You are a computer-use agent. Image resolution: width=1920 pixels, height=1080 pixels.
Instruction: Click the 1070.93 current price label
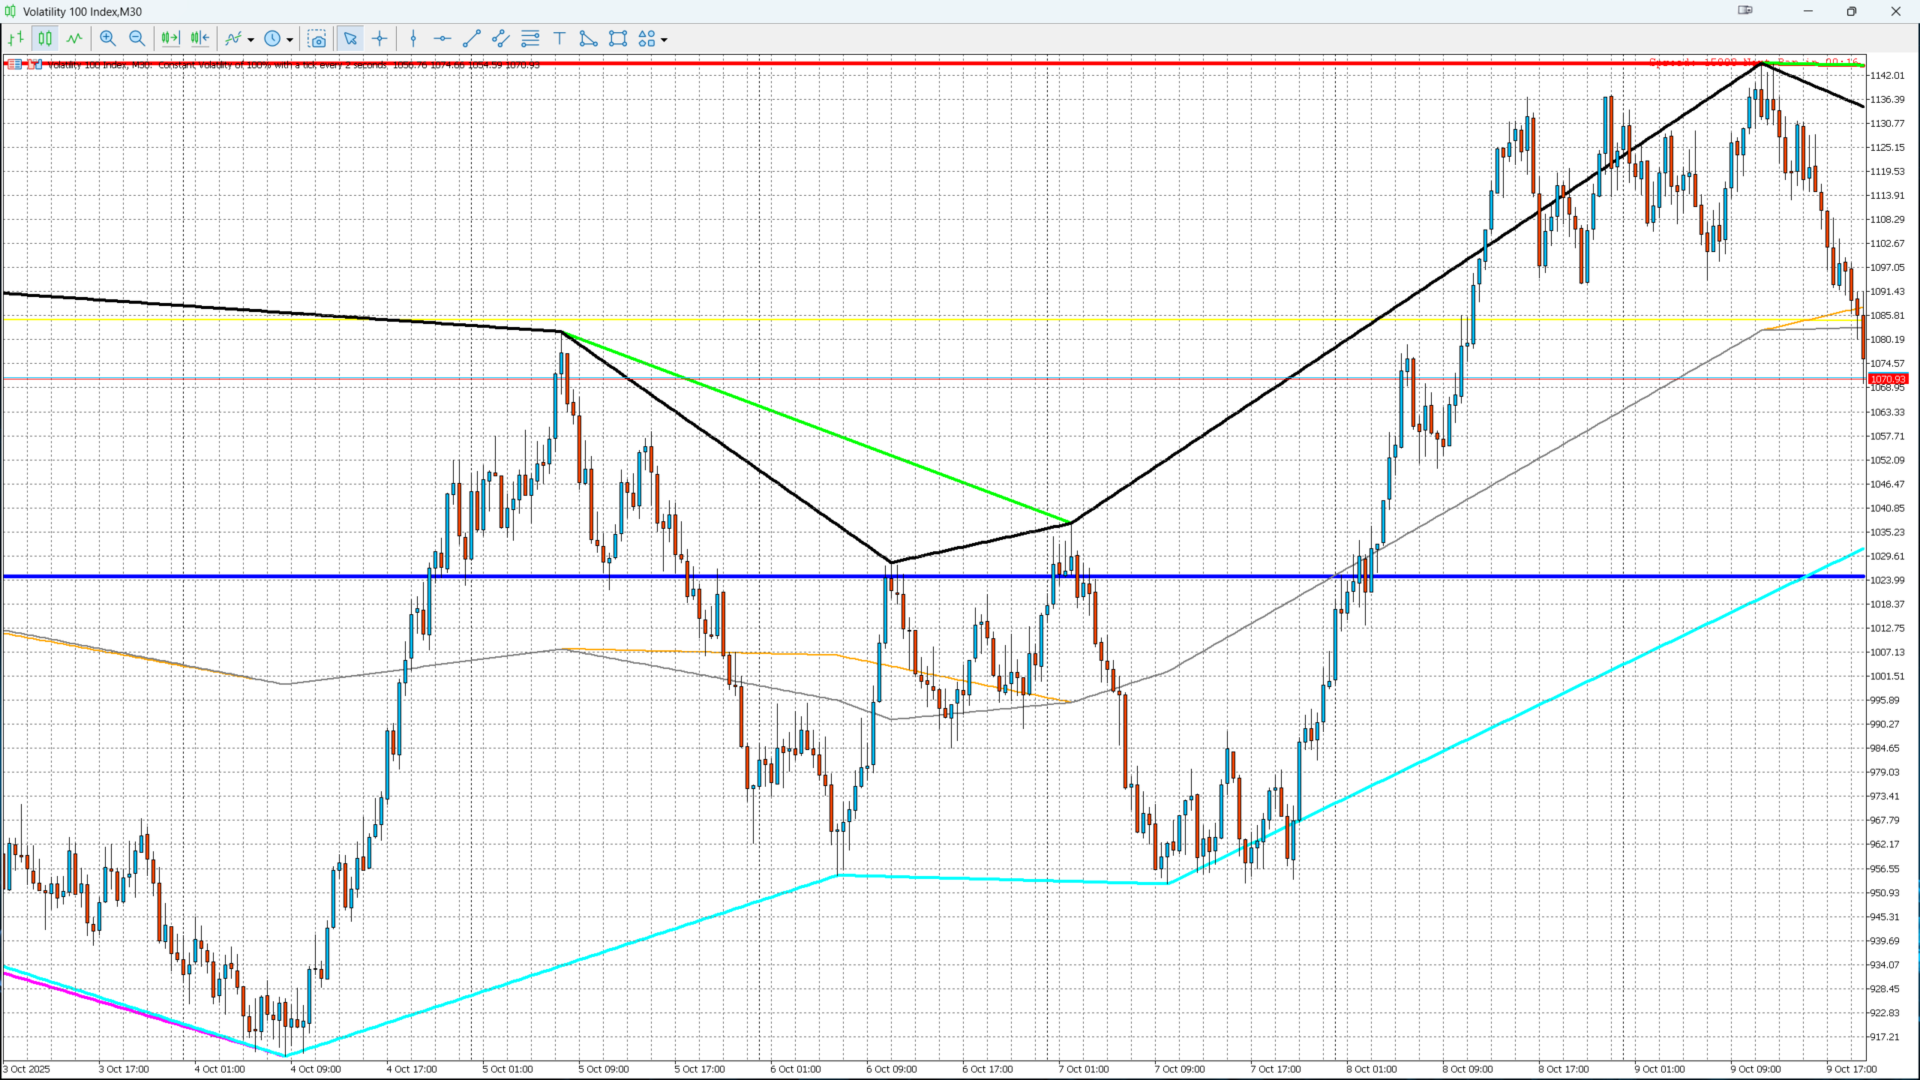pos(1888,379)
